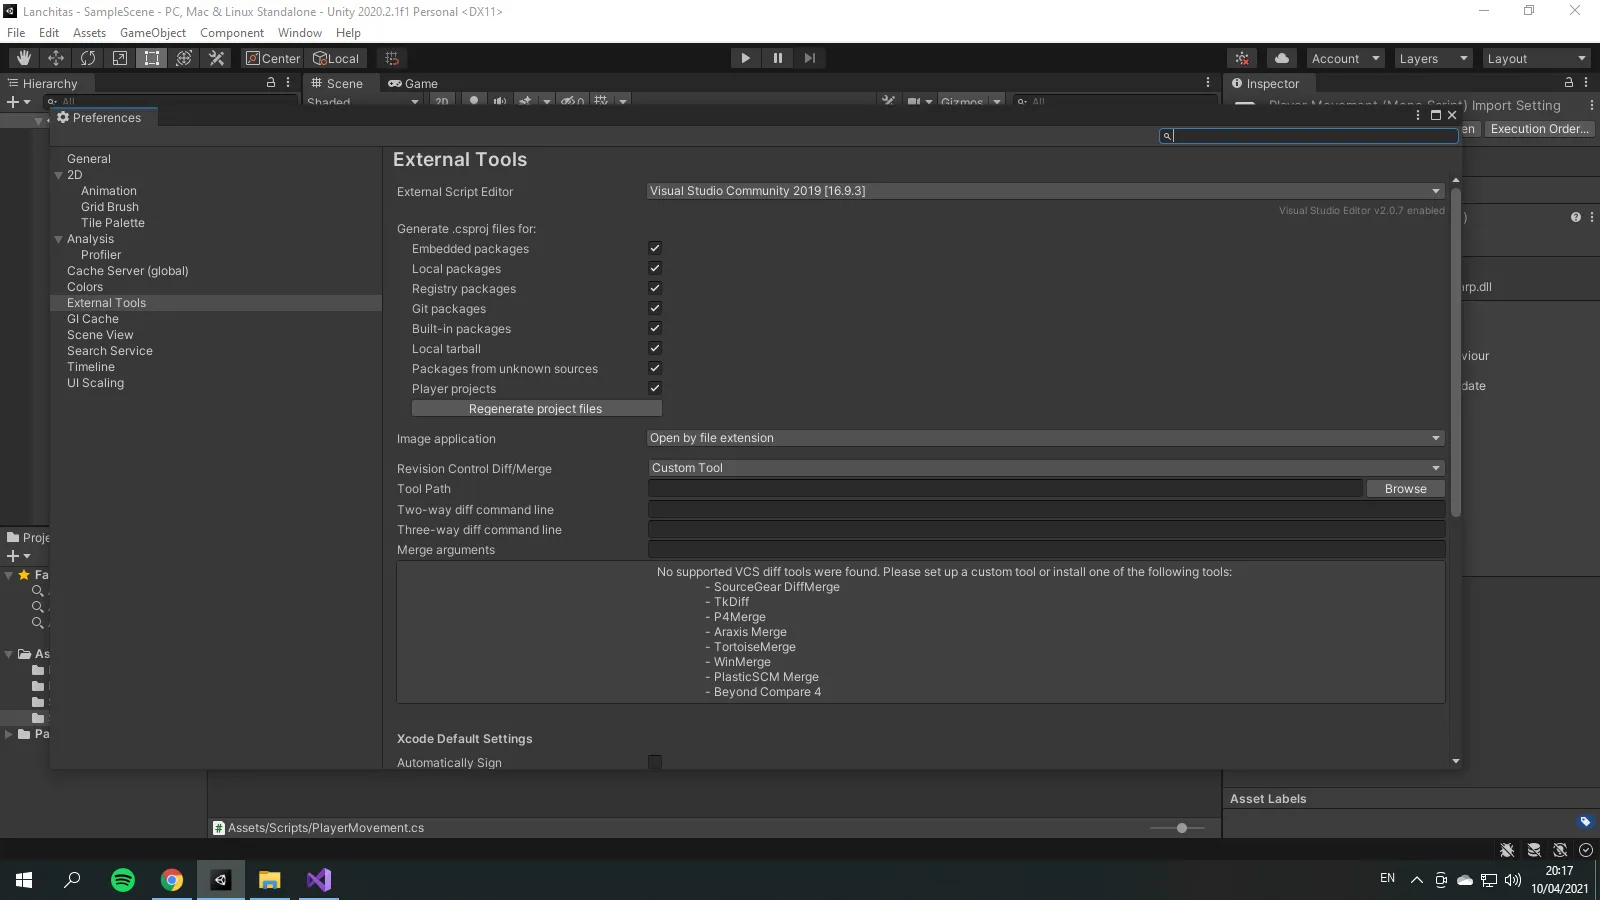Screen dimensions: 1600x900
Task: Collapse the Analysis preferences section
Action: tap(59, 239)
